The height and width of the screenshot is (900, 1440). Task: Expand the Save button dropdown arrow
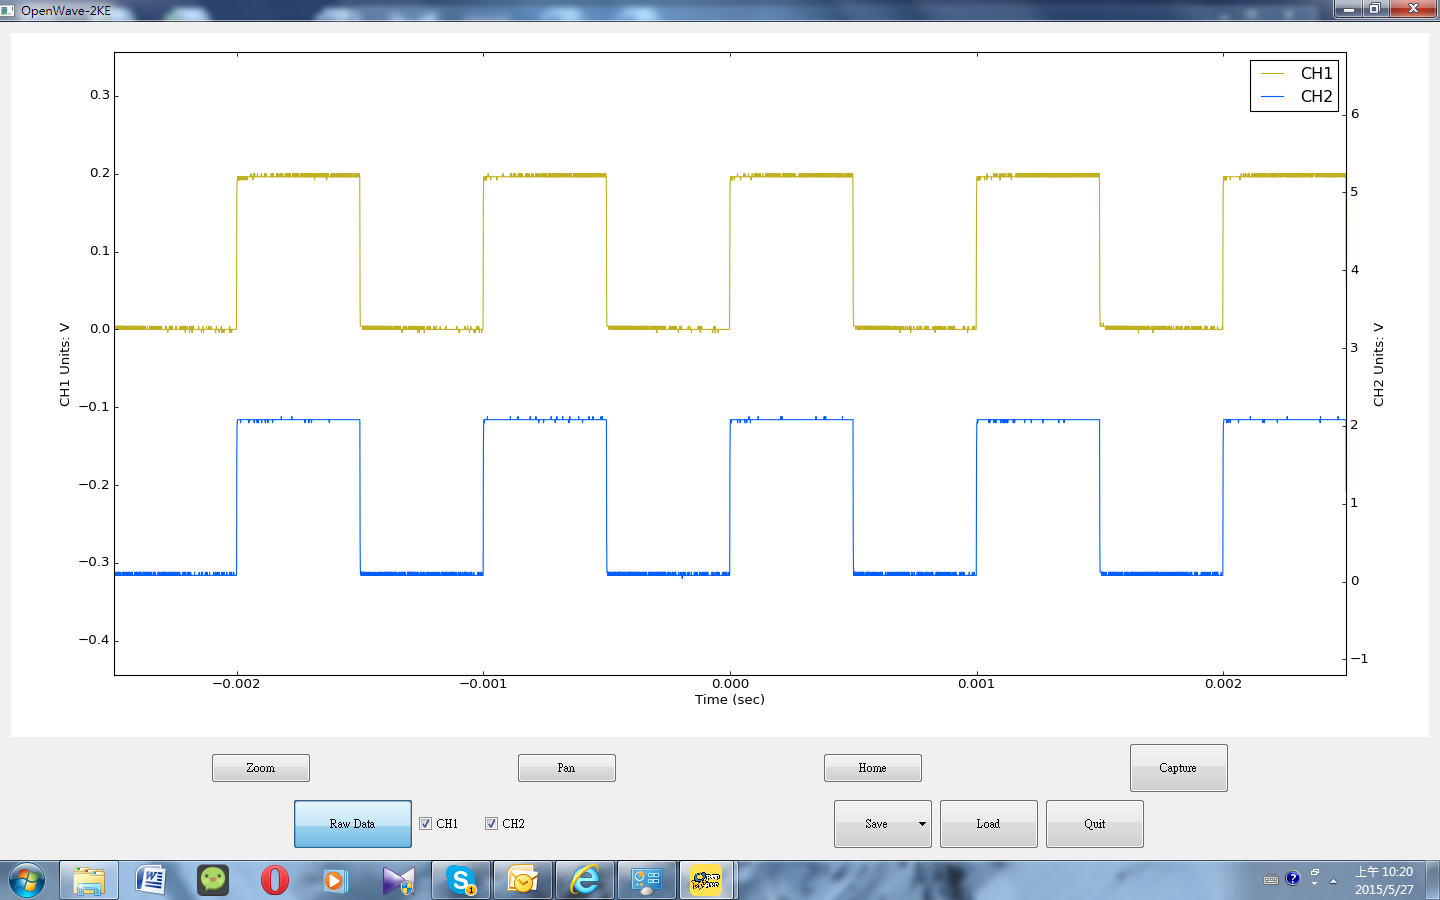click(x=921, y=824)
